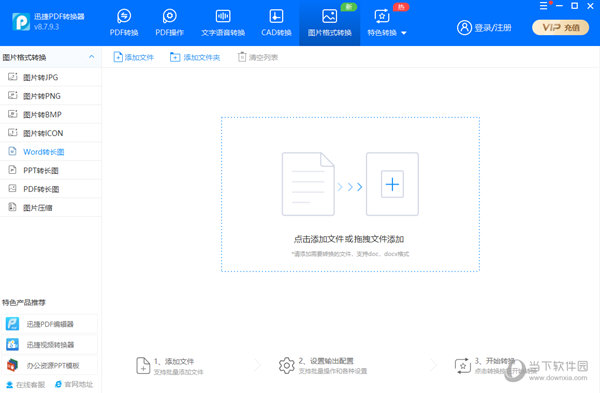Select 图片转JPG in sidebar

tap(51, 77)
